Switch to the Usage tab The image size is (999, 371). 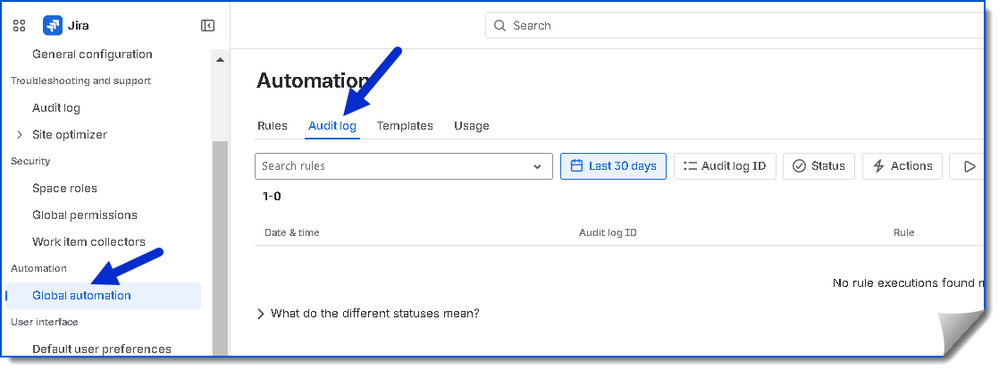click(471, 126)
